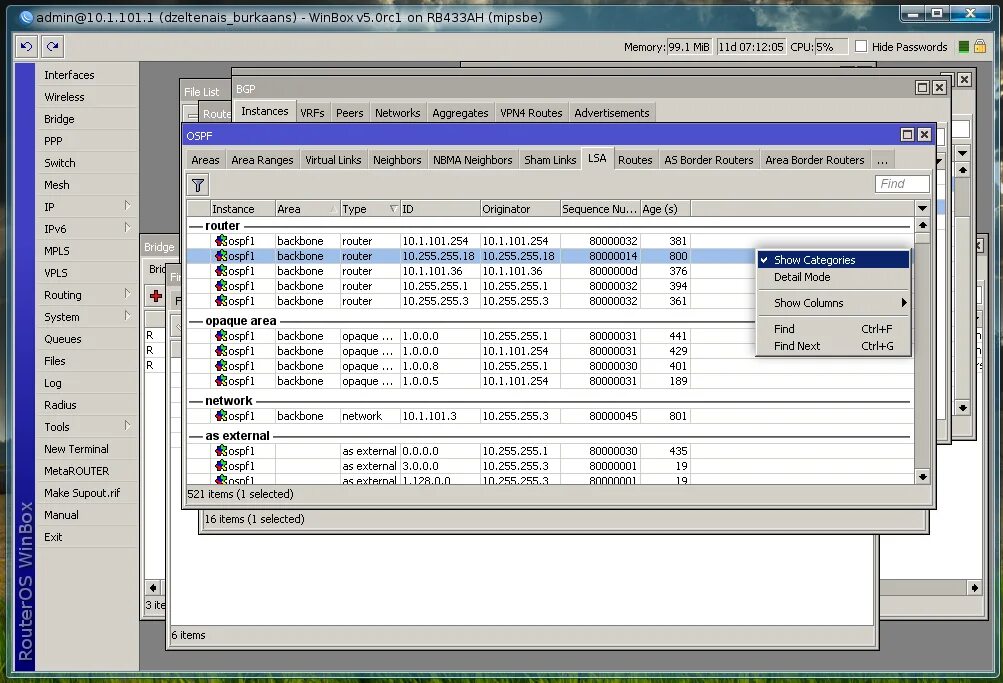Maximize the OSPF window

click(907, 134)
